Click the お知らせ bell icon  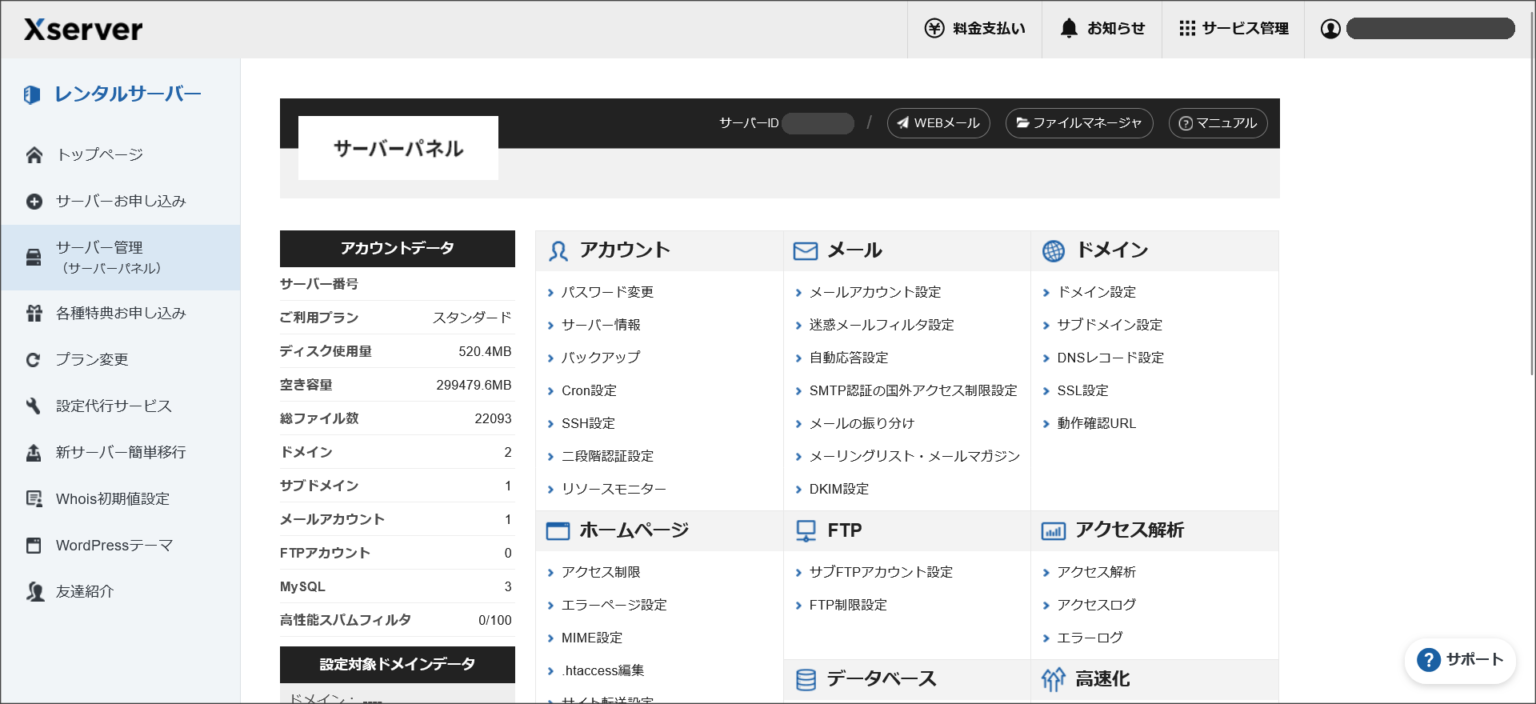click(x=1069, y=28)
